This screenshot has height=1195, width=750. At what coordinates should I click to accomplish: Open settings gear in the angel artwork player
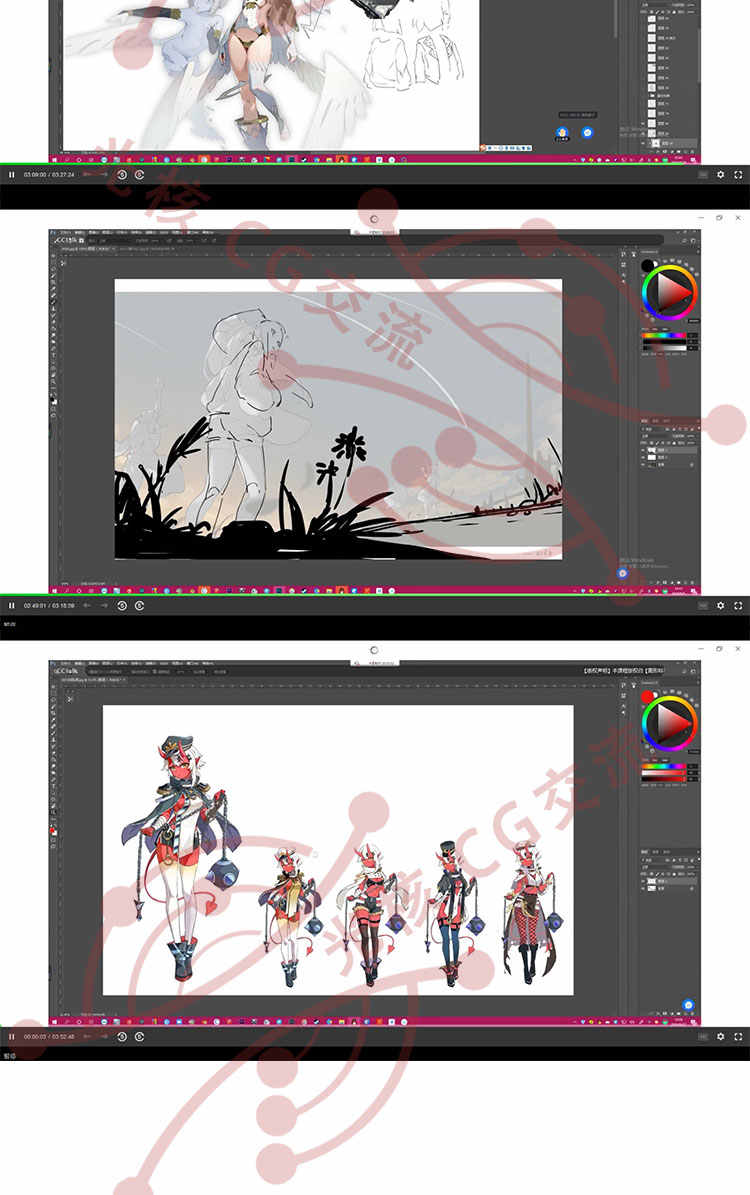point(721,175)
